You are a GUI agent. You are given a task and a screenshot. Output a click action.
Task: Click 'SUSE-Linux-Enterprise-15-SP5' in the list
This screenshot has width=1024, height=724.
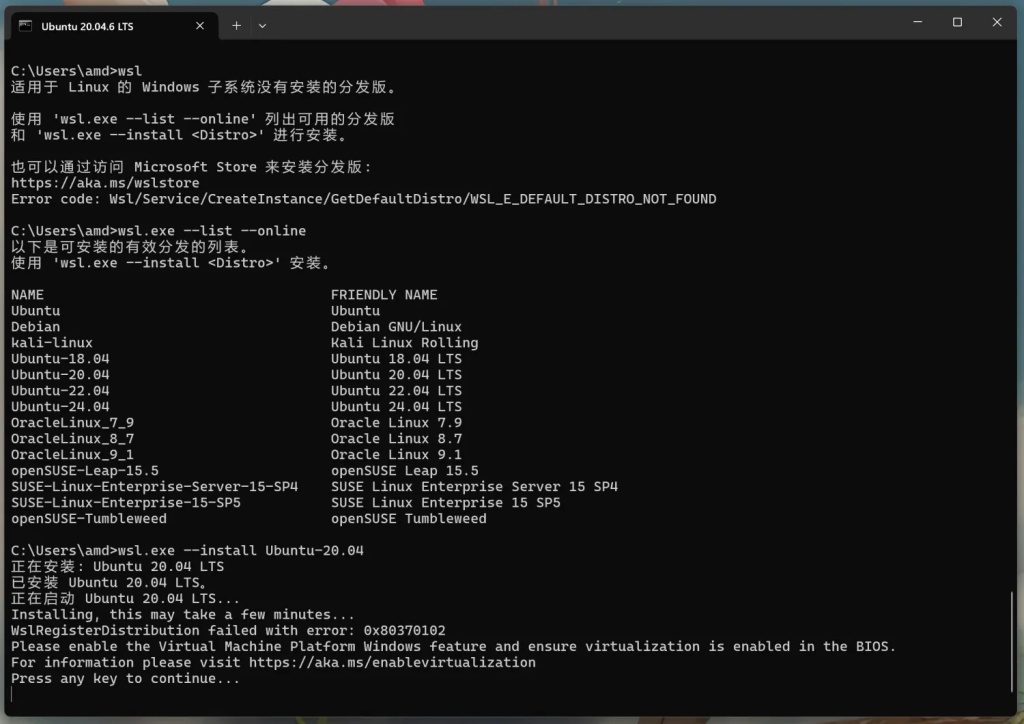tap(125, 503)
